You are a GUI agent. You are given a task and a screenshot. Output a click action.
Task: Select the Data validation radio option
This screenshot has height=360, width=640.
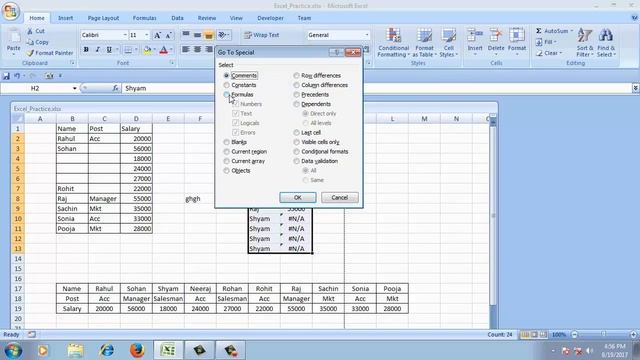[296, 161]
